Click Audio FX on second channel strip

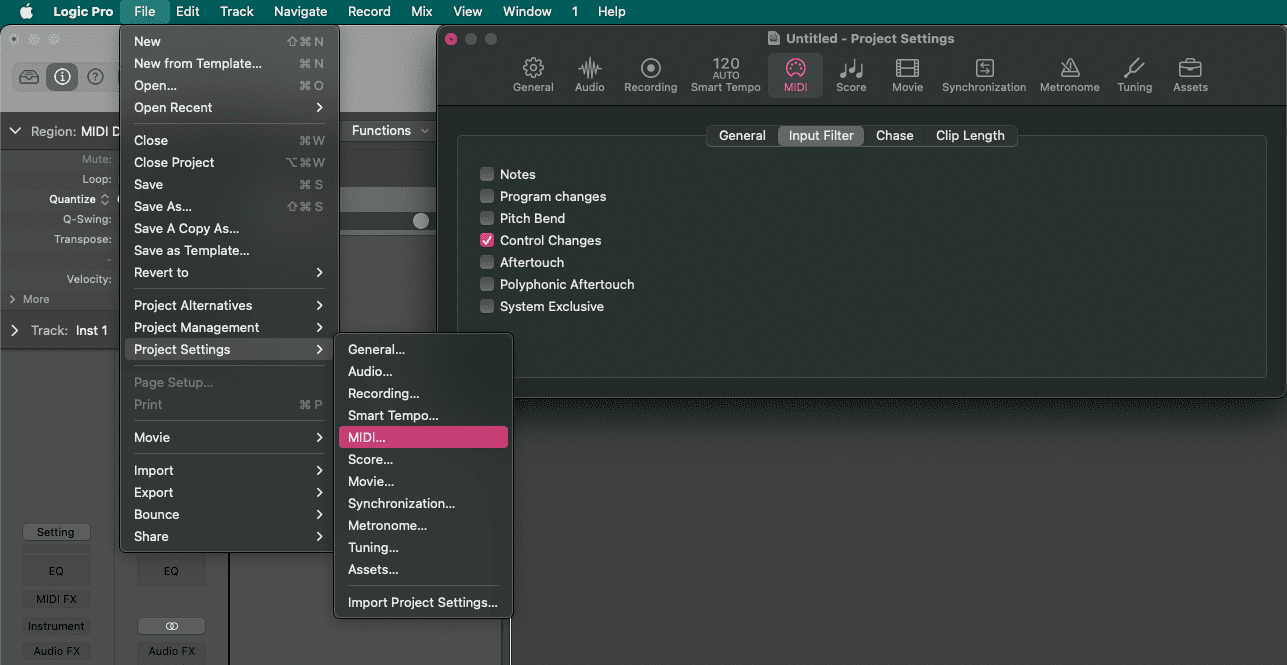click(x=171, y=651)
